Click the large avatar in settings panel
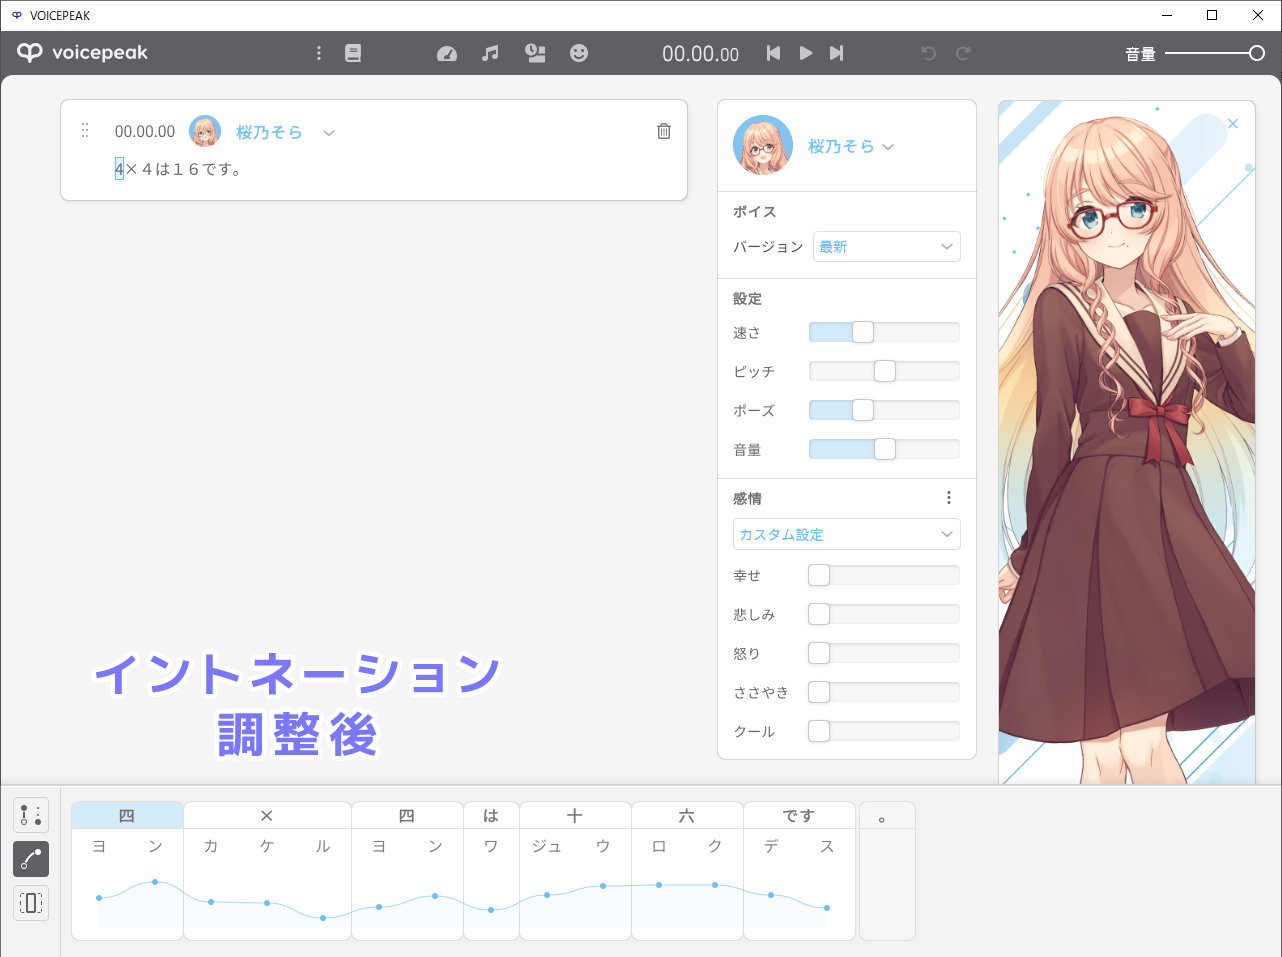The image size is (1282, 957). tap(763, 145)
